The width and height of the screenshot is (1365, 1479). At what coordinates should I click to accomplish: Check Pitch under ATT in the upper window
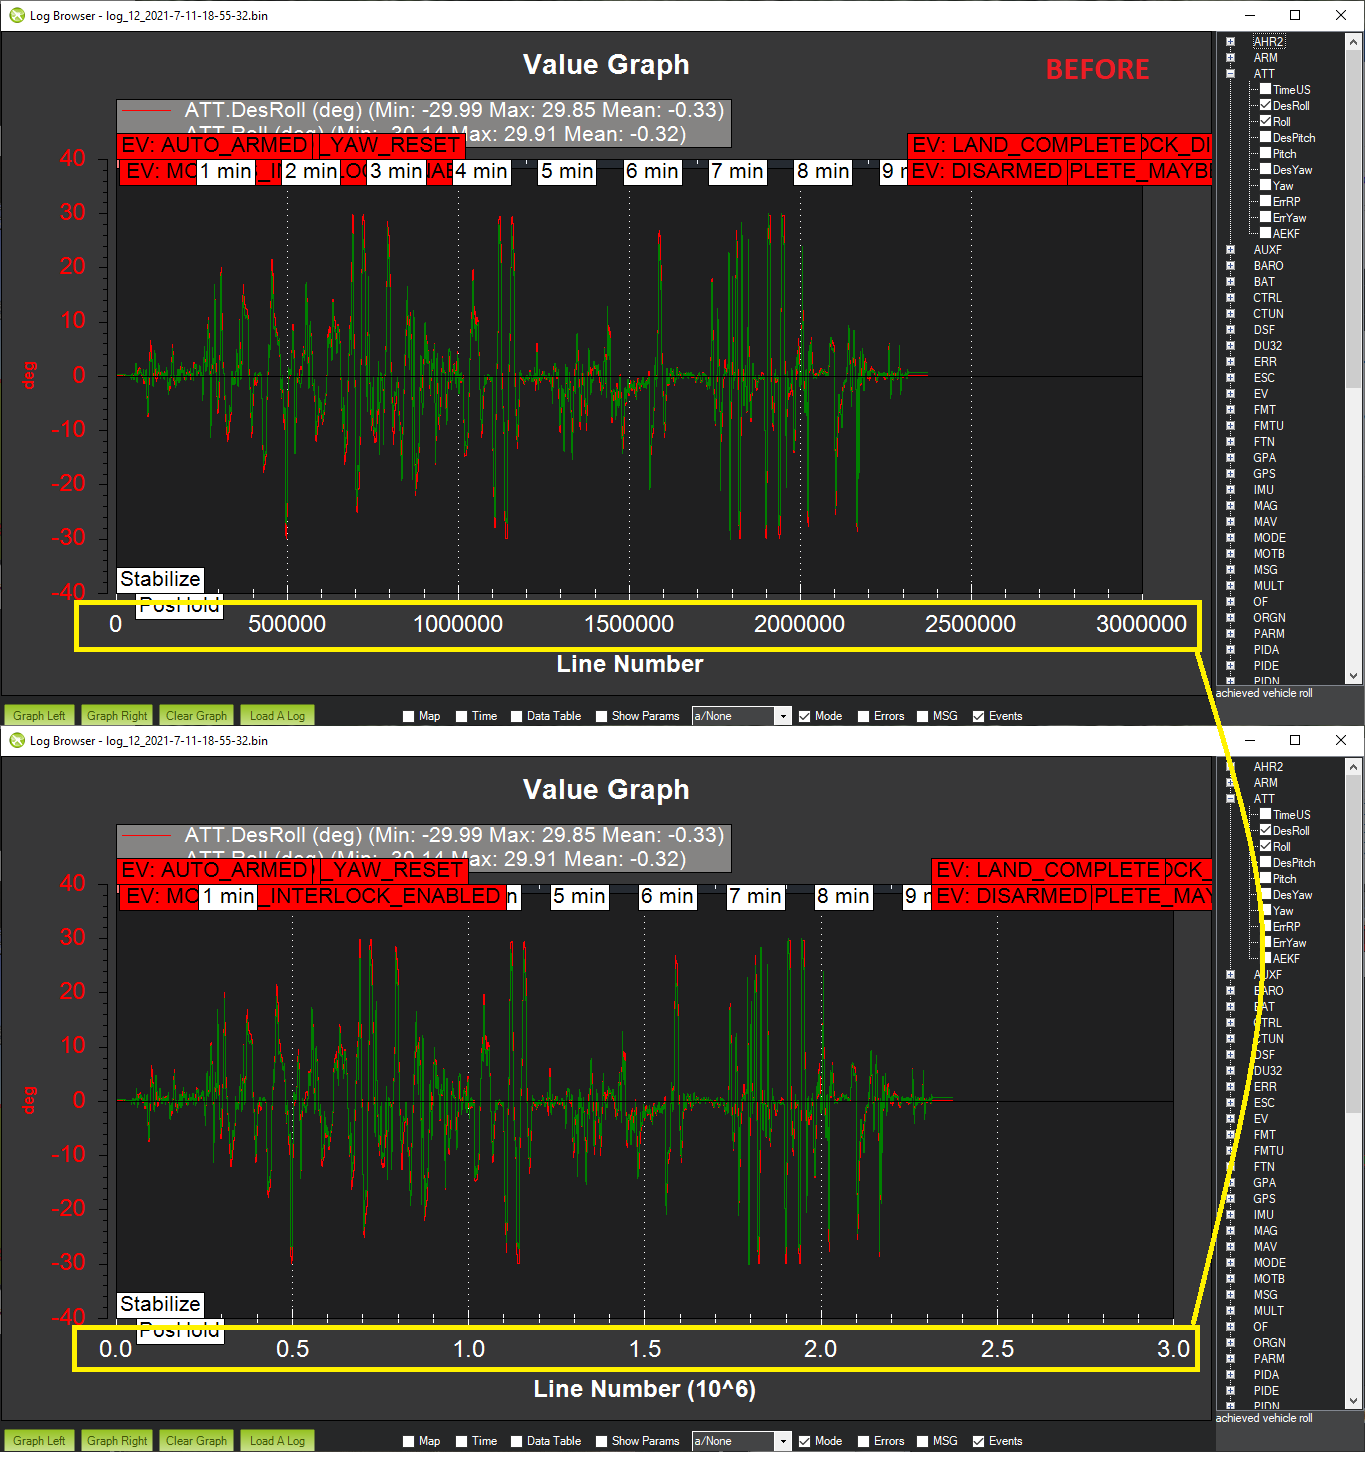tap(1265, 153)
